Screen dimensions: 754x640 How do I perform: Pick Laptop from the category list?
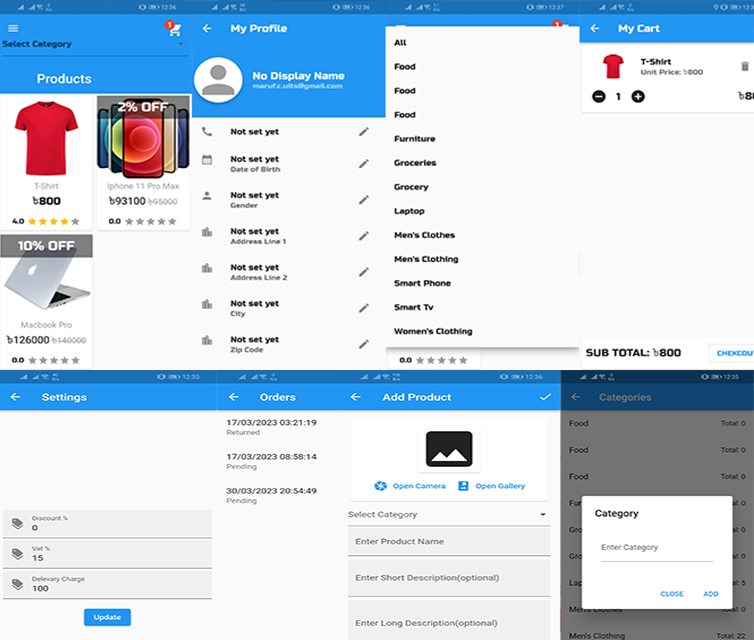coord(409,211)
